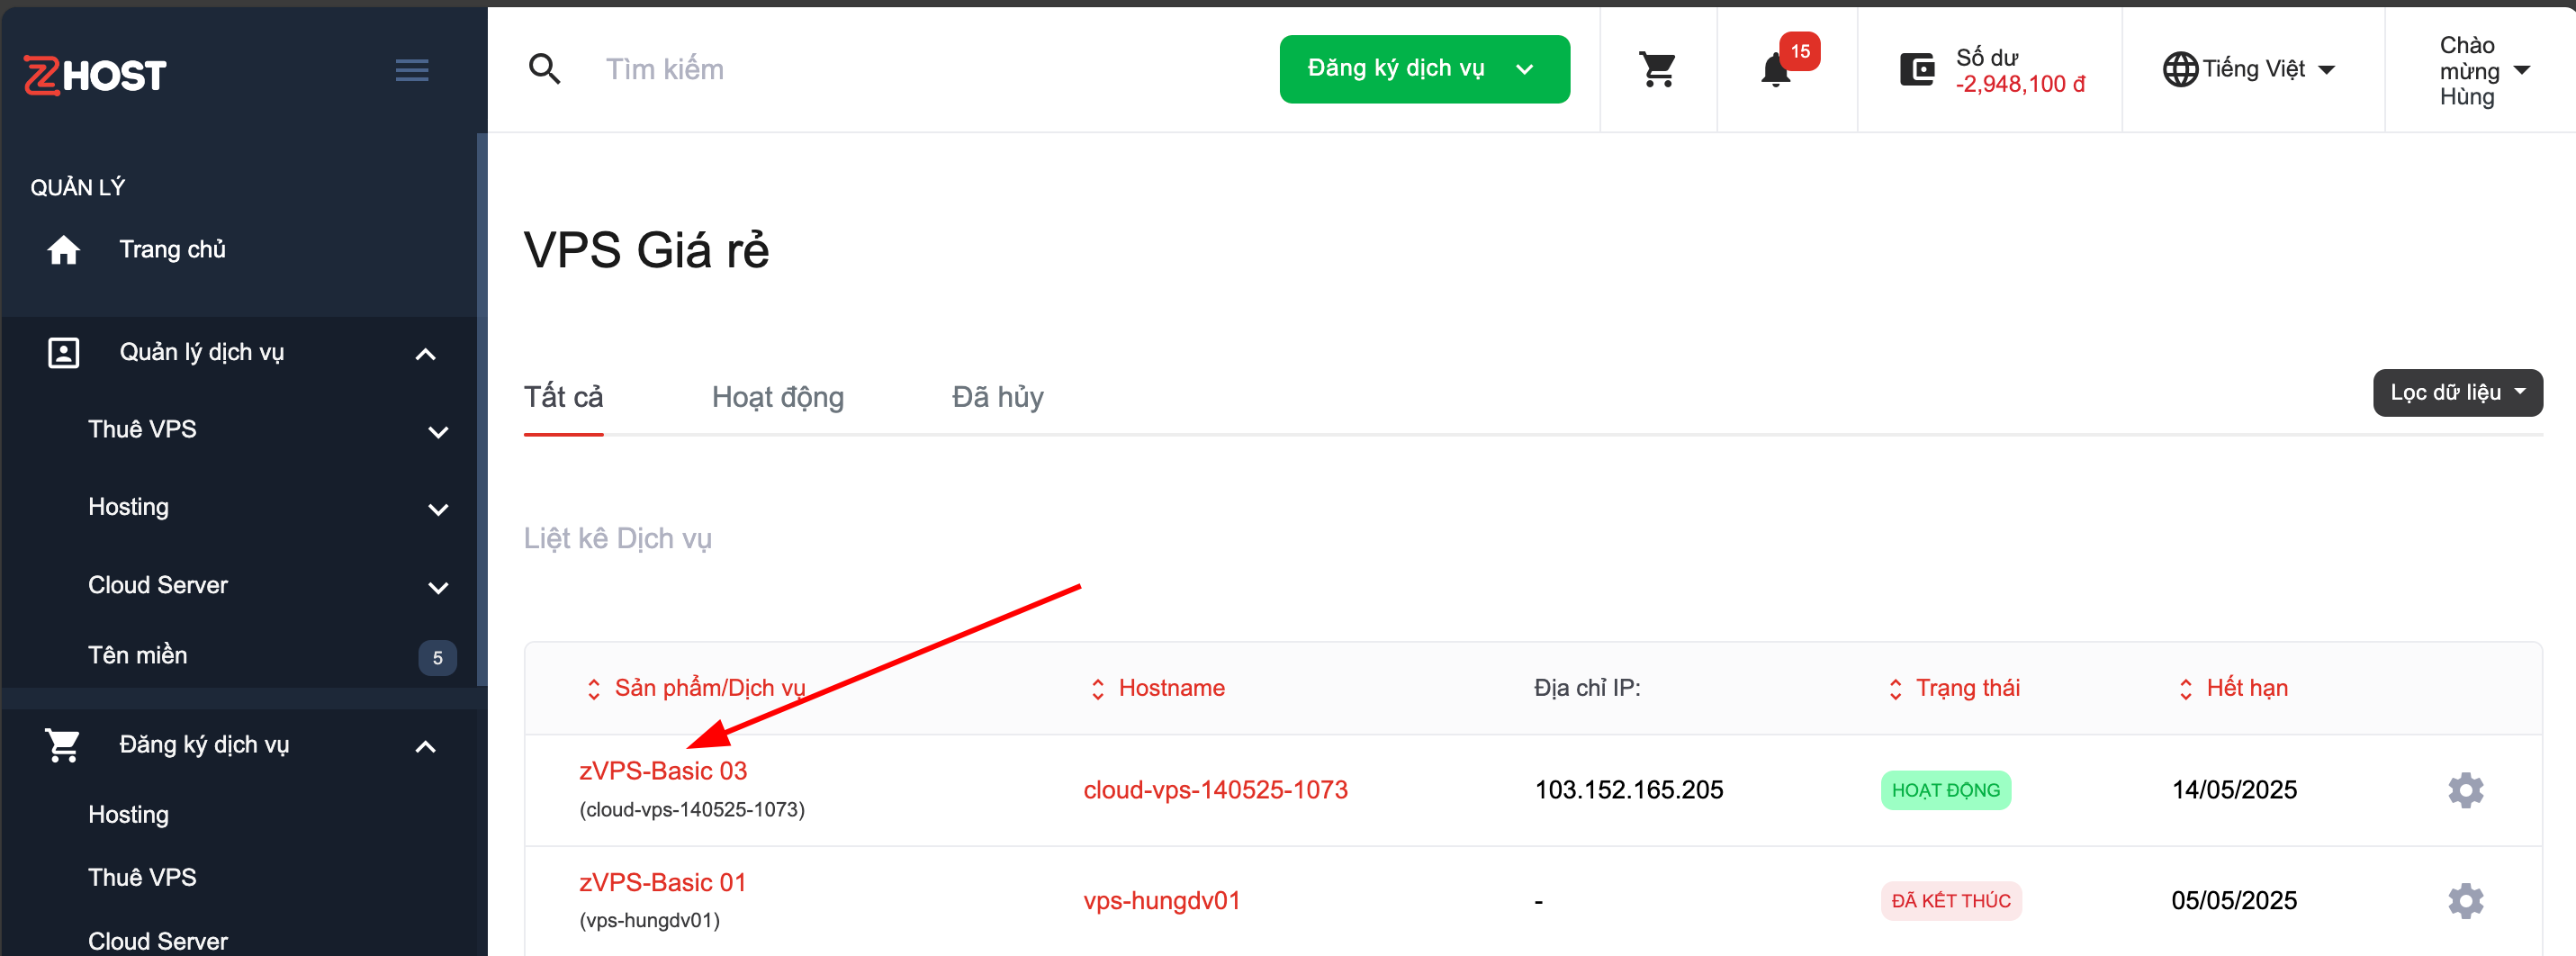Toggle the hamburger sidebar menu icon
The height and width of the screenshot is (956, 2576).
411,70
